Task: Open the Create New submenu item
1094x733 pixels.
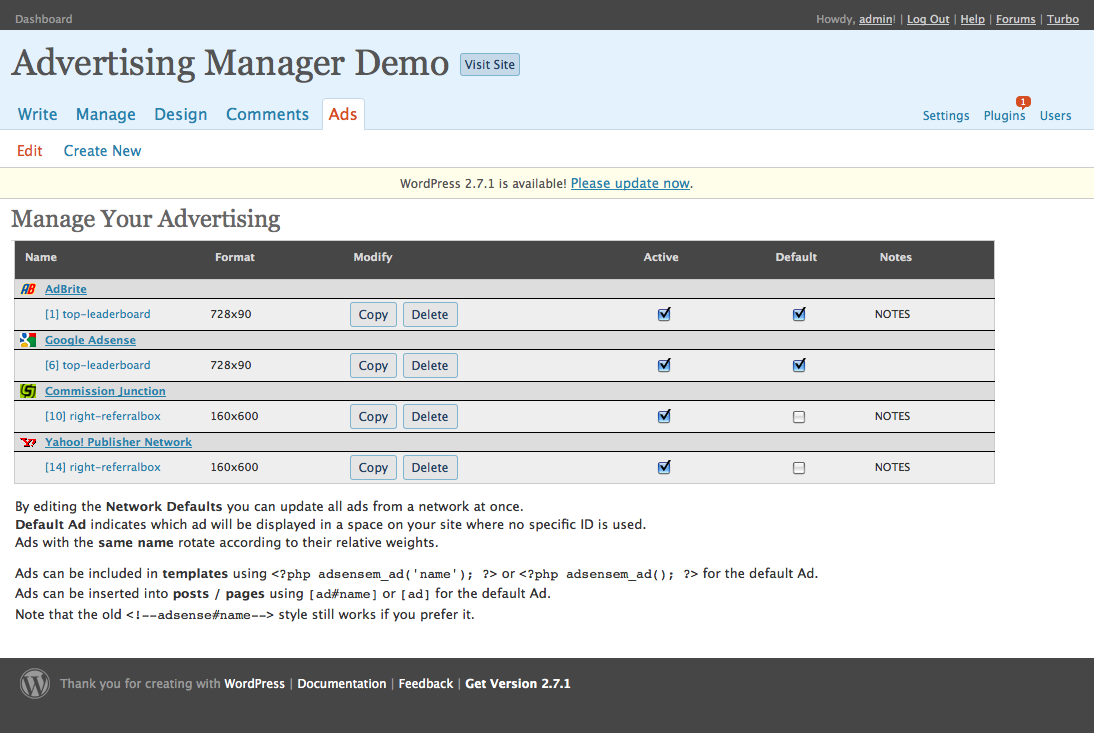Action: coord(103,151)
